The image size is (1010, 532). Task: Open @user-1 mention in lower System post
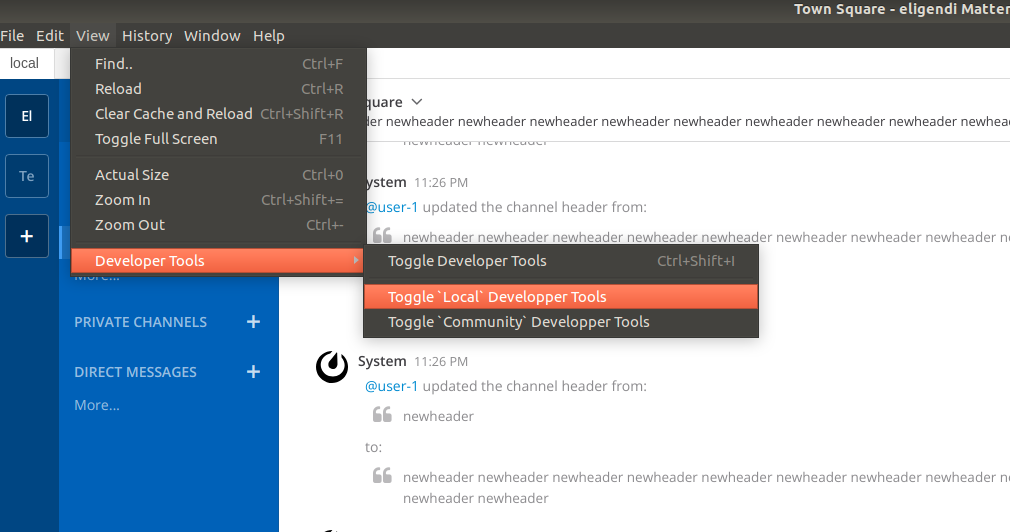tap(392, 386)
